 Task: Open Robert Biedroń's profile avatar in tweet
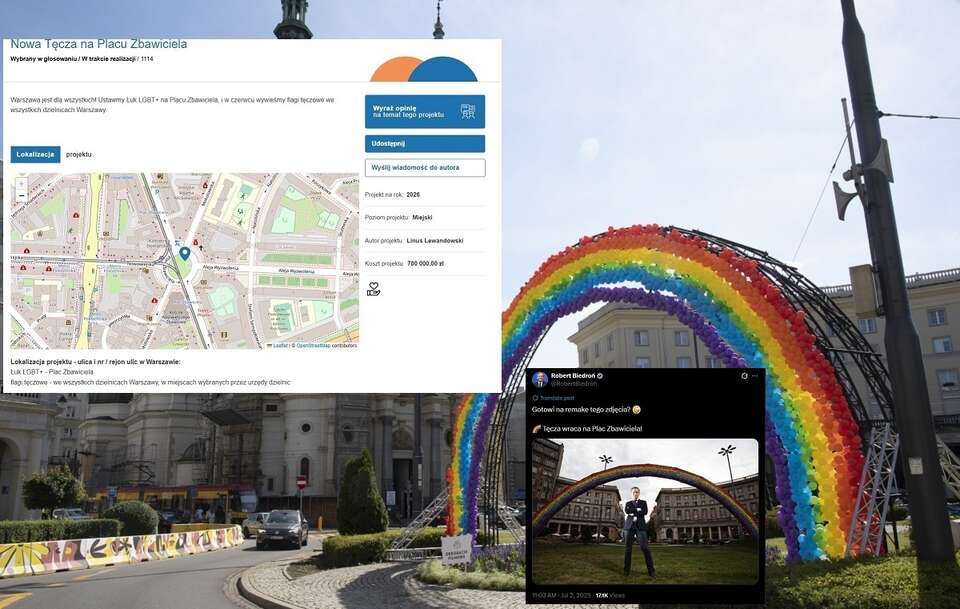pyautogui.click(x=539, y=379)
